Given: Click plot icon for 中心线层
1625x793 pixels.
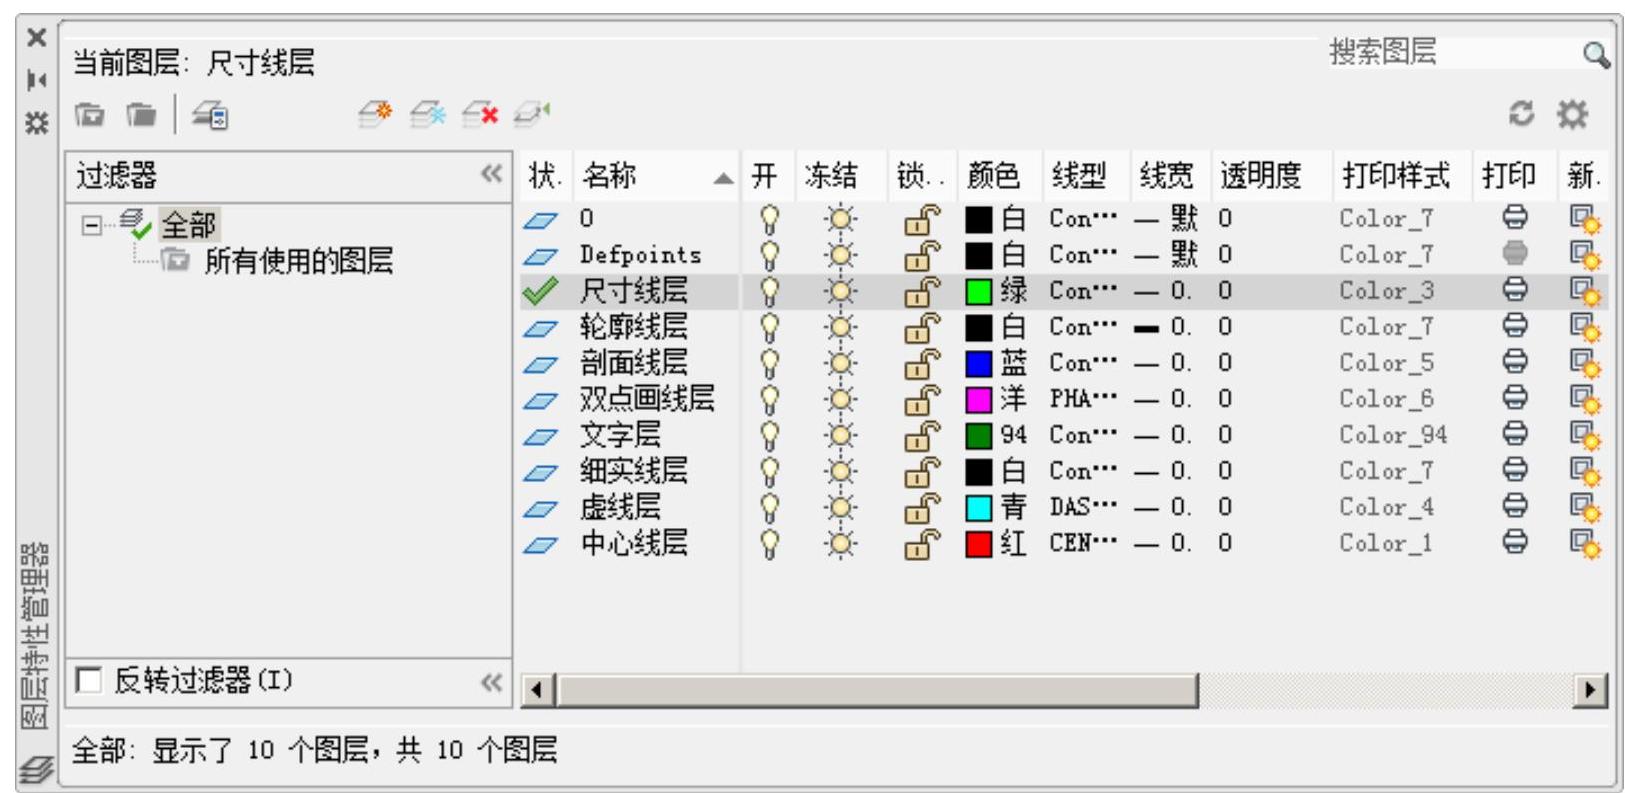Looking at the screenshot, I should (1515, 542).
